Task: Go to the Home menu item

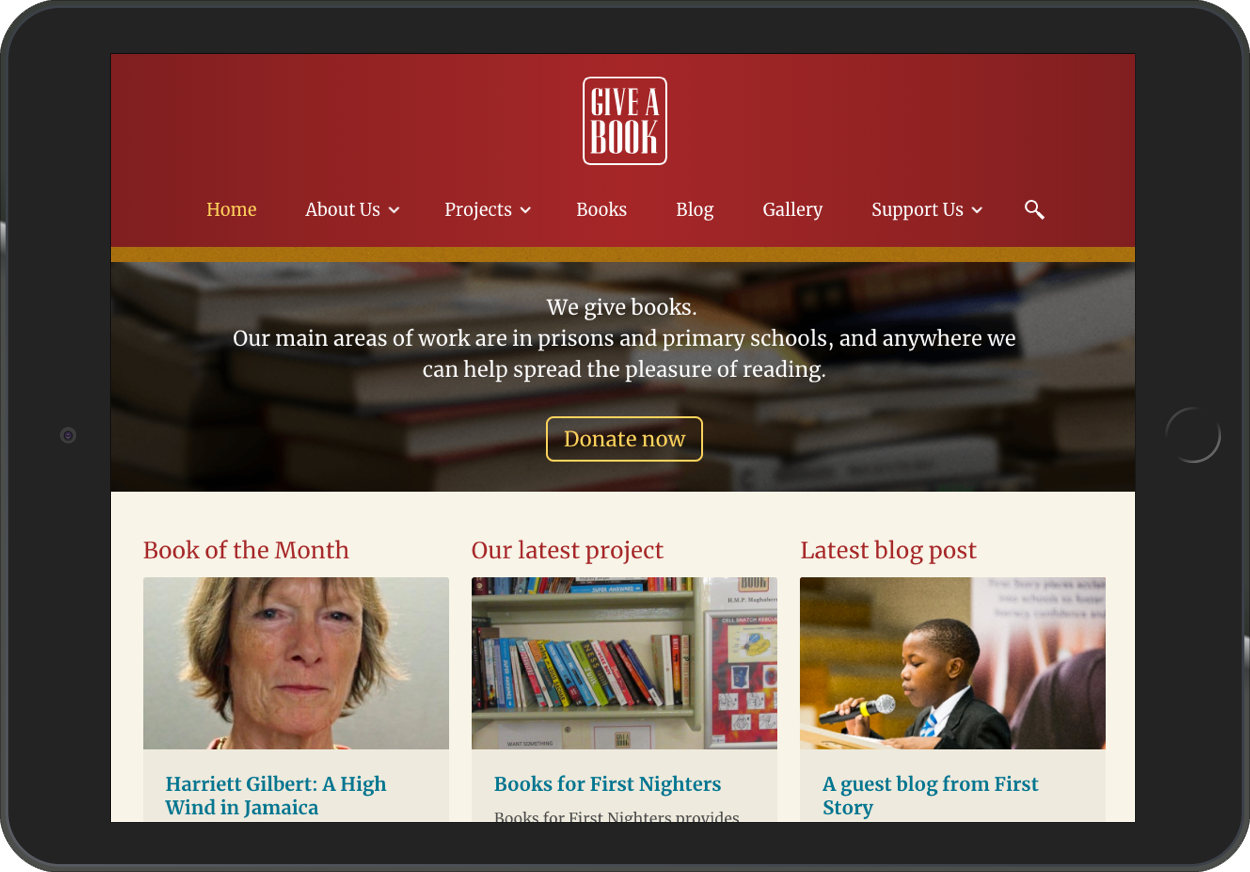Action: (x=231, y=209)
